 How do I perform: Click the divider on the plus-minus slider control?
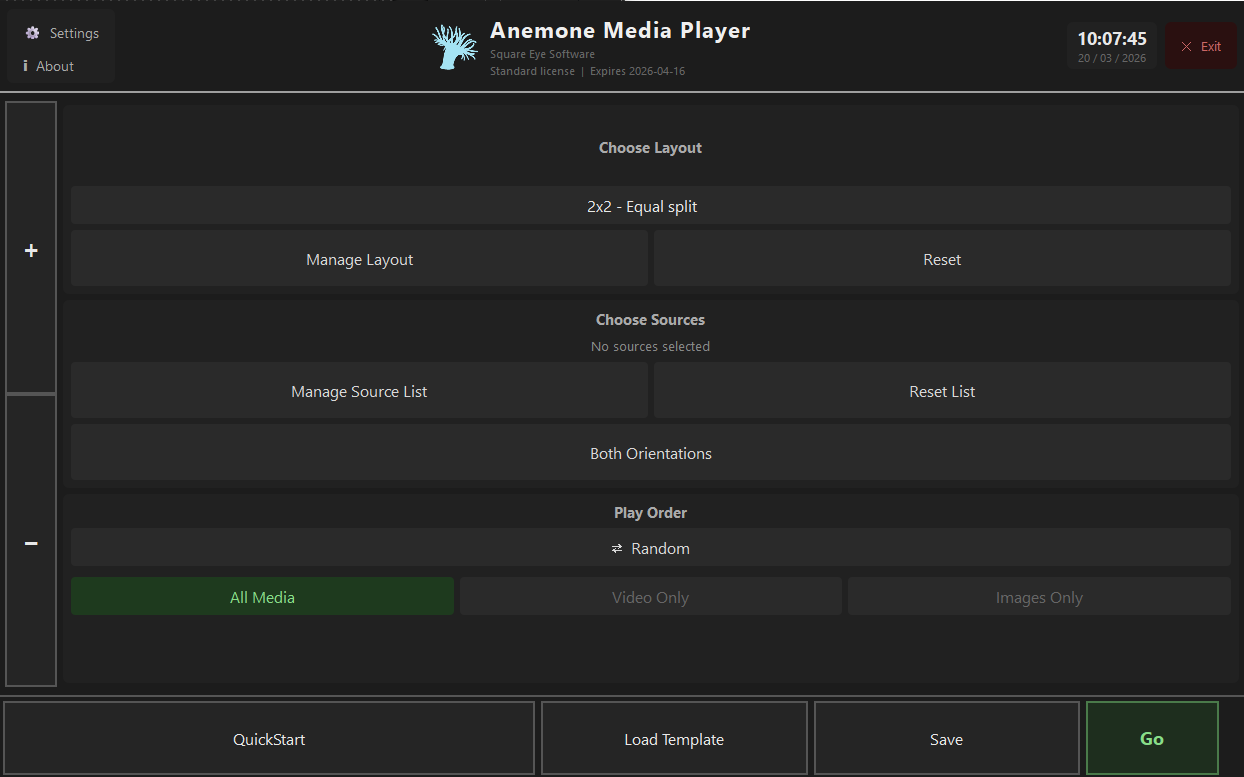[x=31, y=394]
